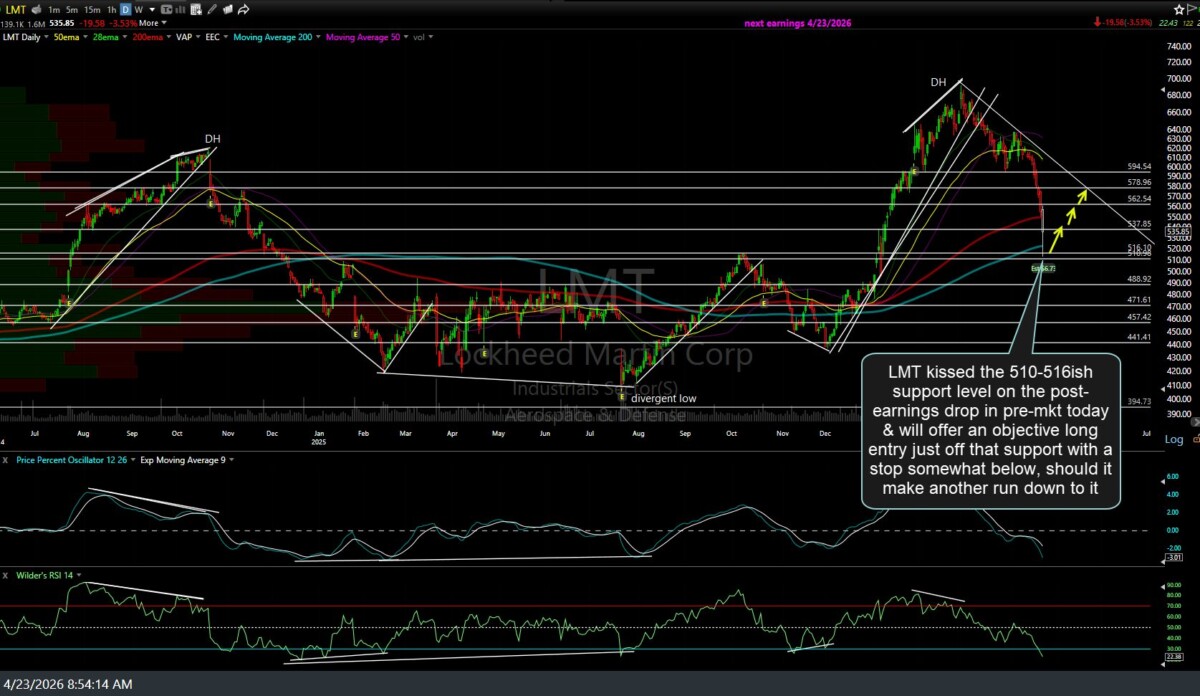
Task: Switch to 1h timeframe
Action: [111, 10]
